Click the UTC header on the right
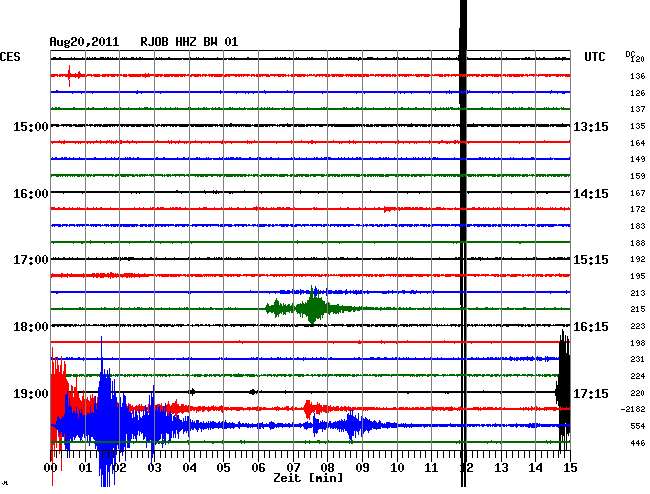The width and height of the screenshot is (650, 494). tap(594, 57)
